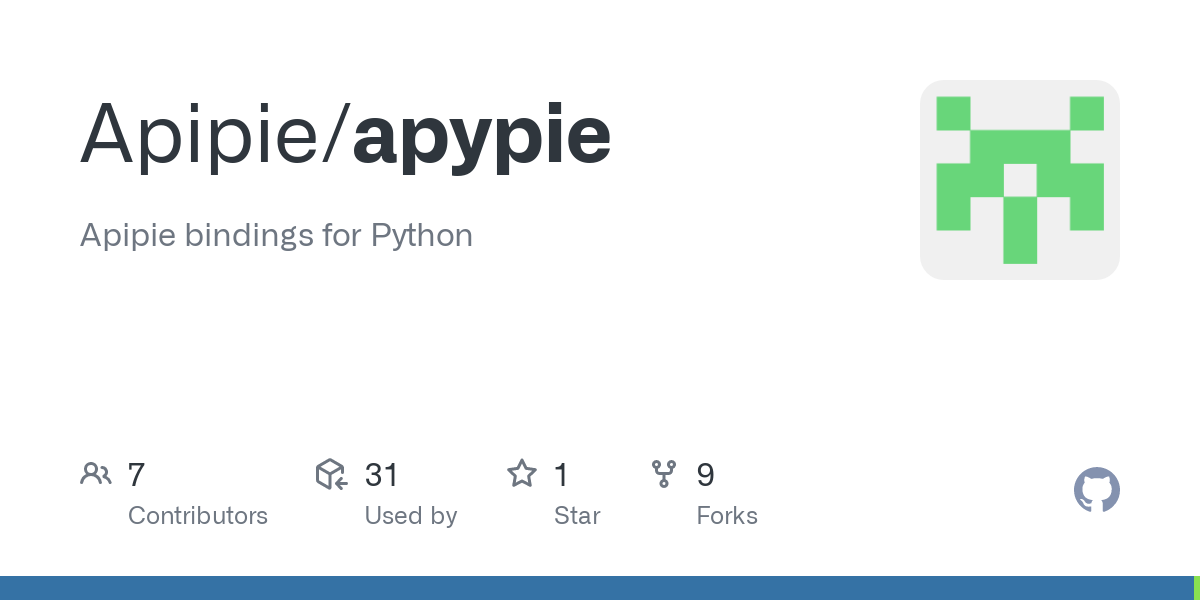
Task: Click the forks count 9
Action: [x=705, y=474]
